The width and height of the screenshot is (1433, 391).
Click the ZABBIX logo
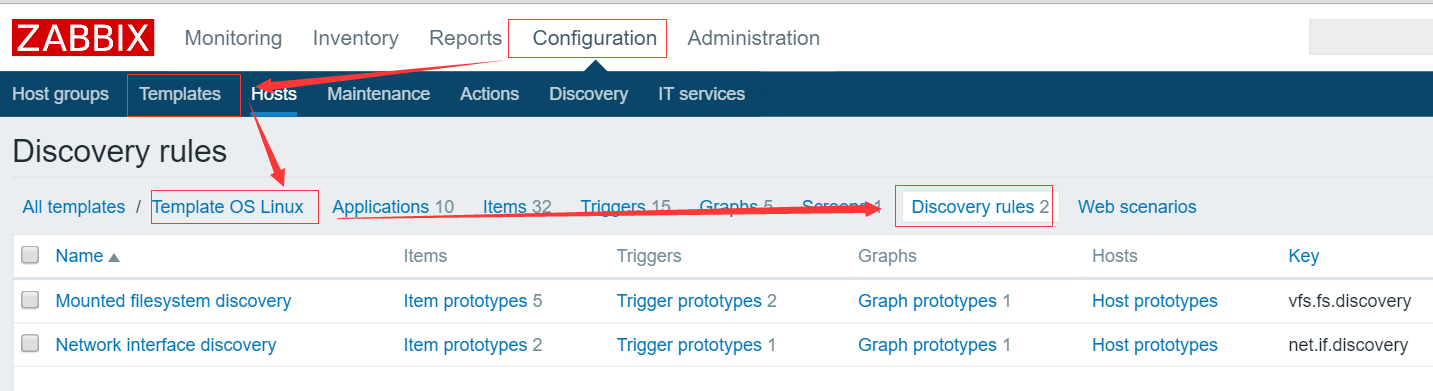[83, 38]
